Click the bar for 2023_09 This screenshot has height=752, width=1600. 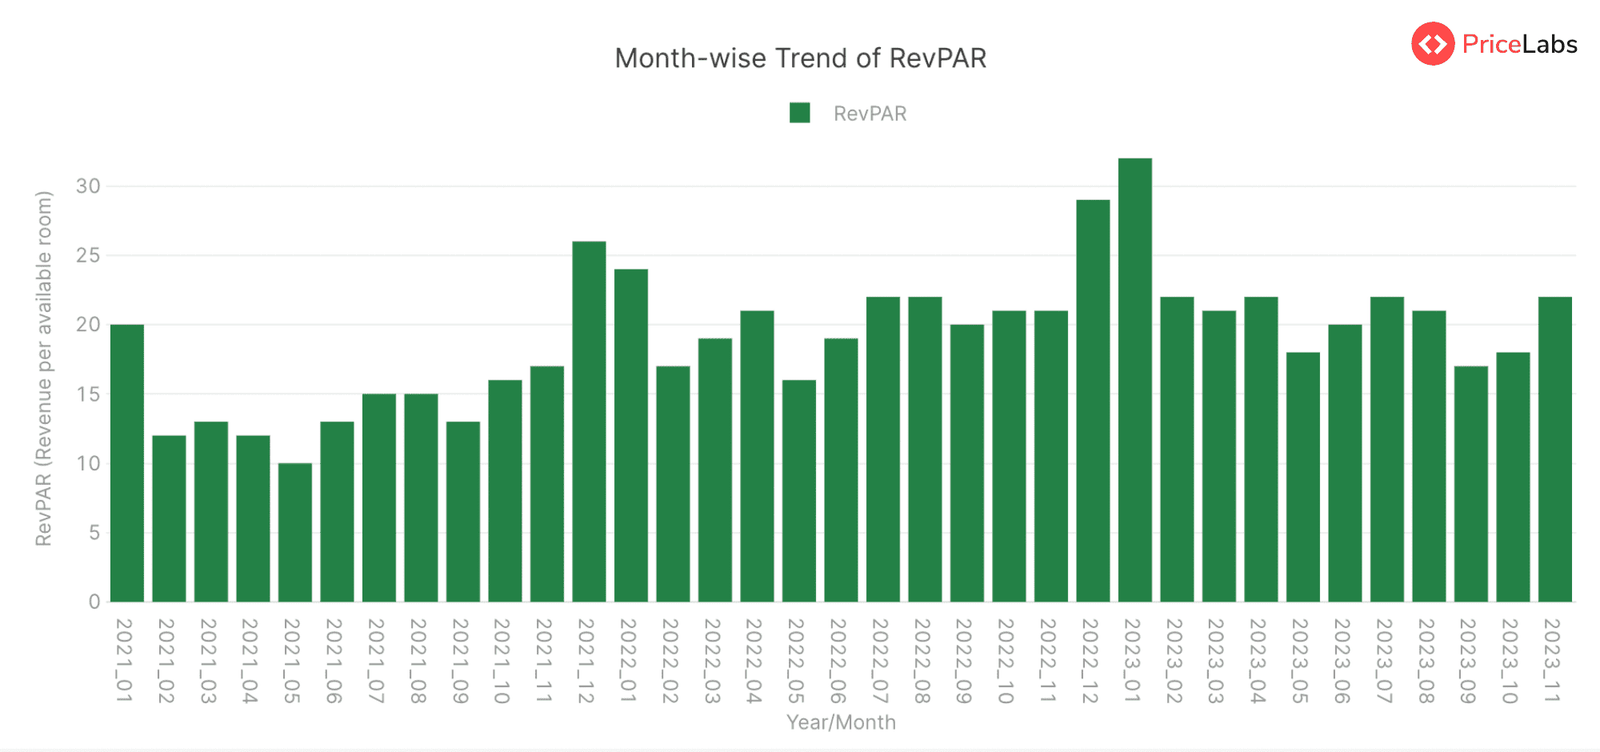(1471, 484)
